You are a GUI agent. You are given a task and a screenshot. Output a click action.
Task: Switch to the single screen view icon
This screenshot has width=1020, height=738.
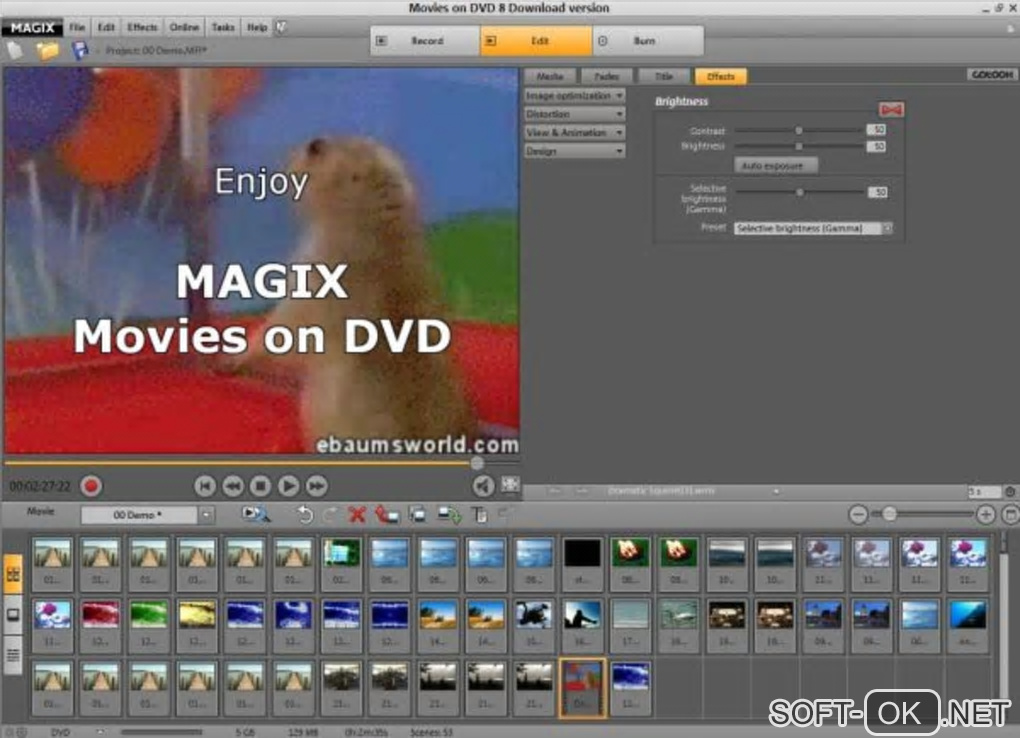[13, 614]
